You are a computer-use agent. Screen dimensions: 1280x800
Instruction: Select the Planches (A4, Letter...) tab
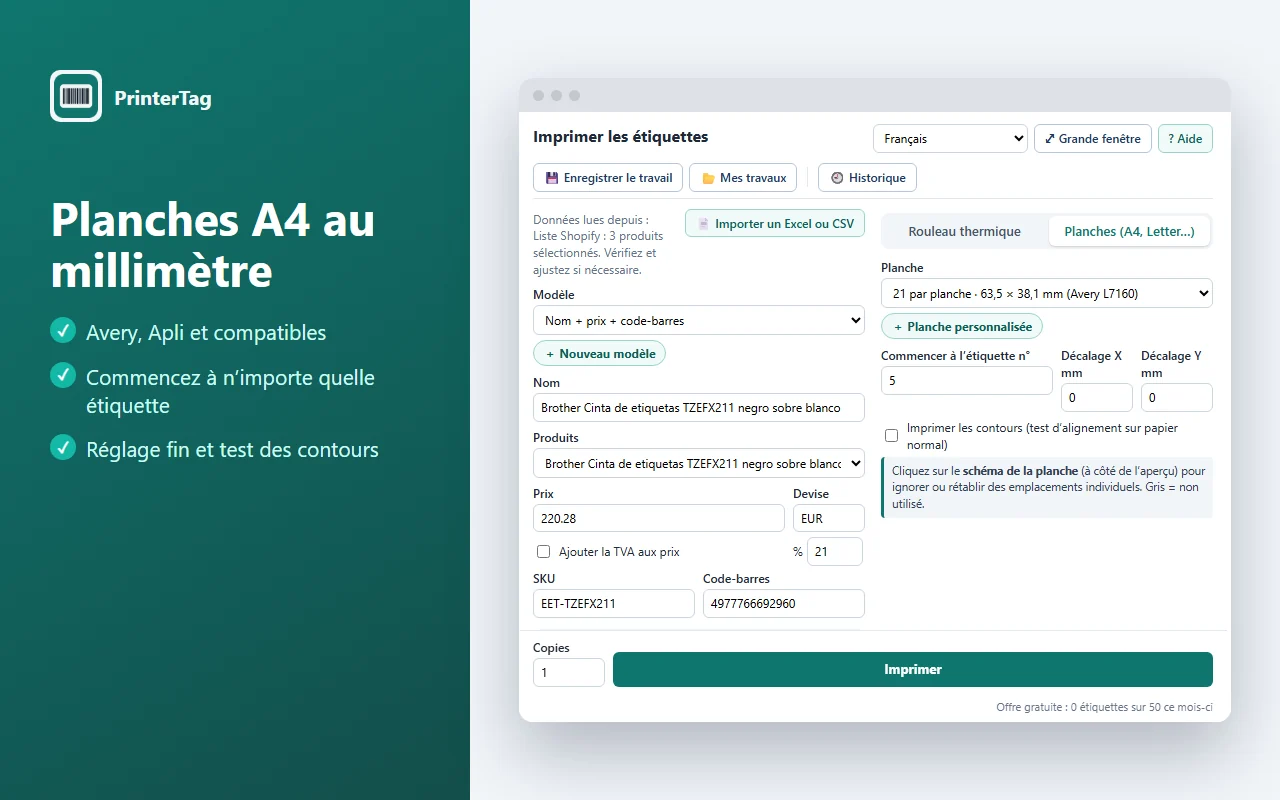[1129, 231]
